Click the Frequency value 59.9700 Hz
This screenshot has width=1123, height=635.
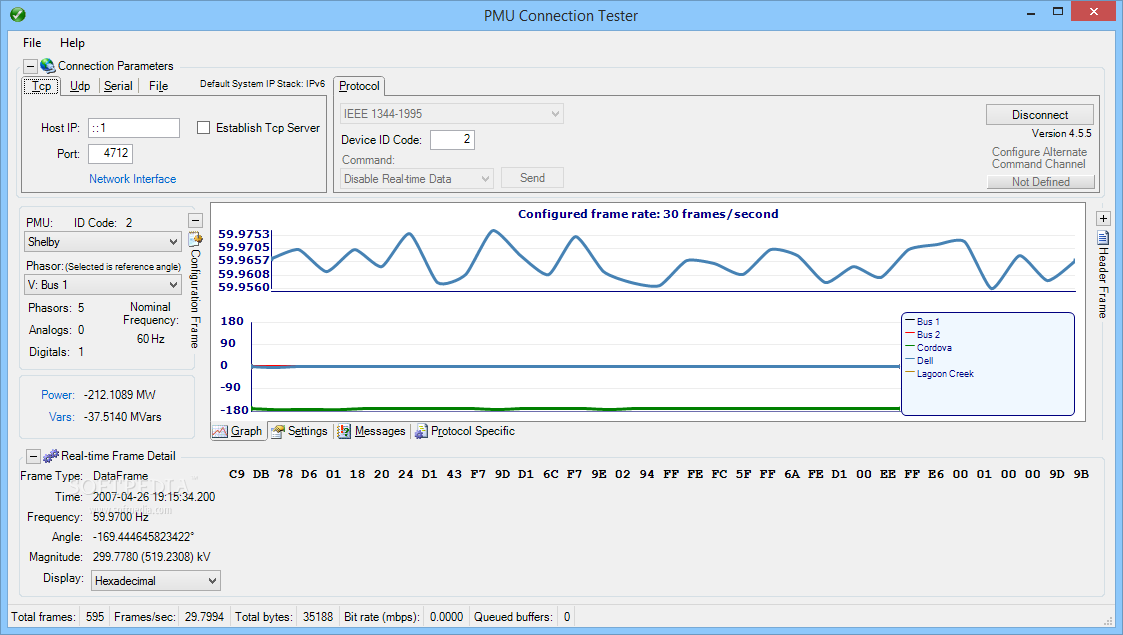pyautogui.click(x=121, y=516)
